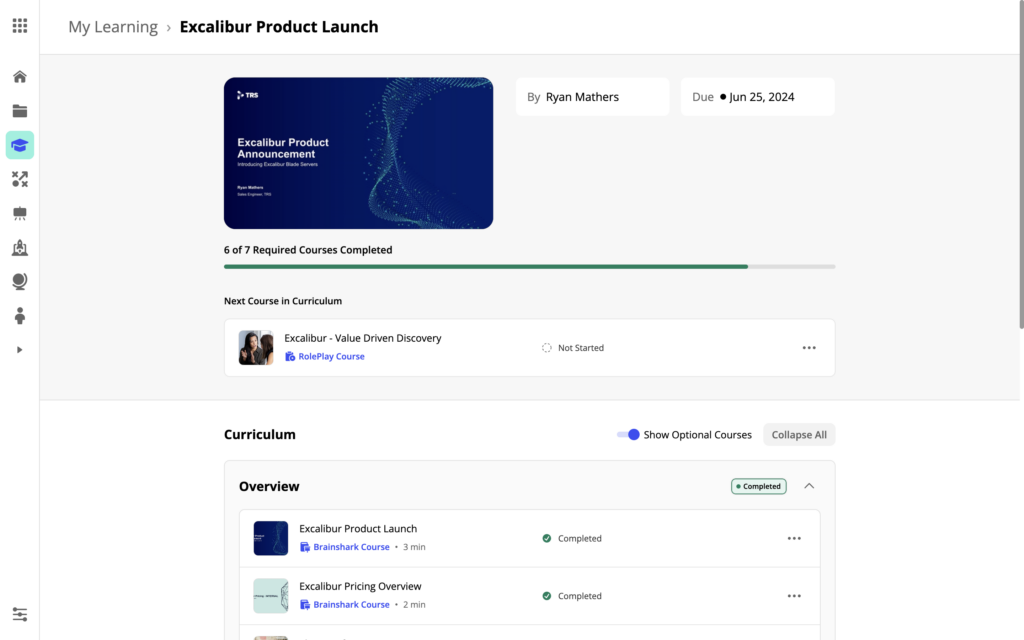Click Brainshark Course label under Pricing Overview

coord(351,605)
